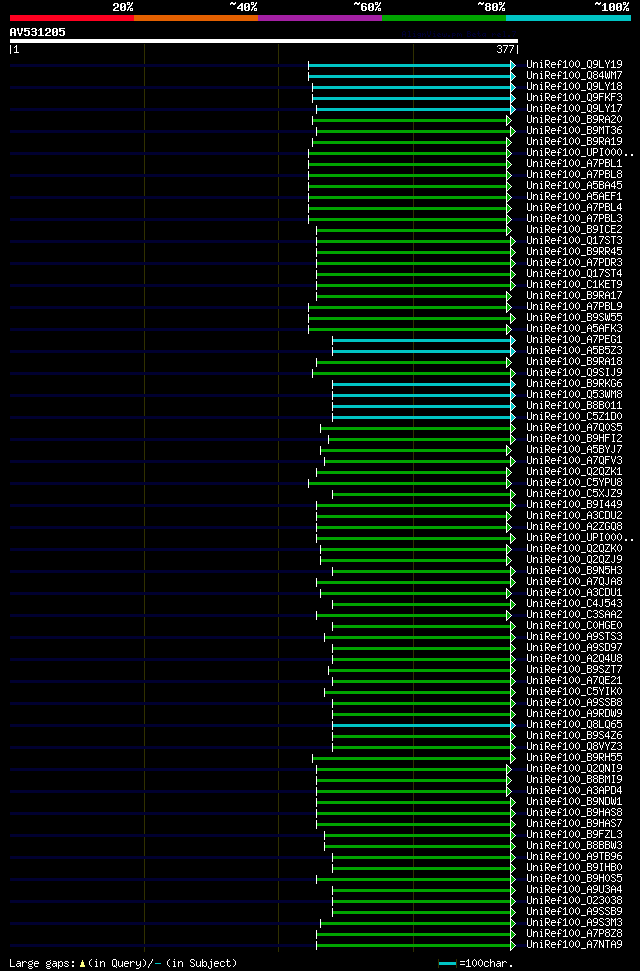
Task: Click the cyan ~100% legend segment
Action: tap(568, 18)
